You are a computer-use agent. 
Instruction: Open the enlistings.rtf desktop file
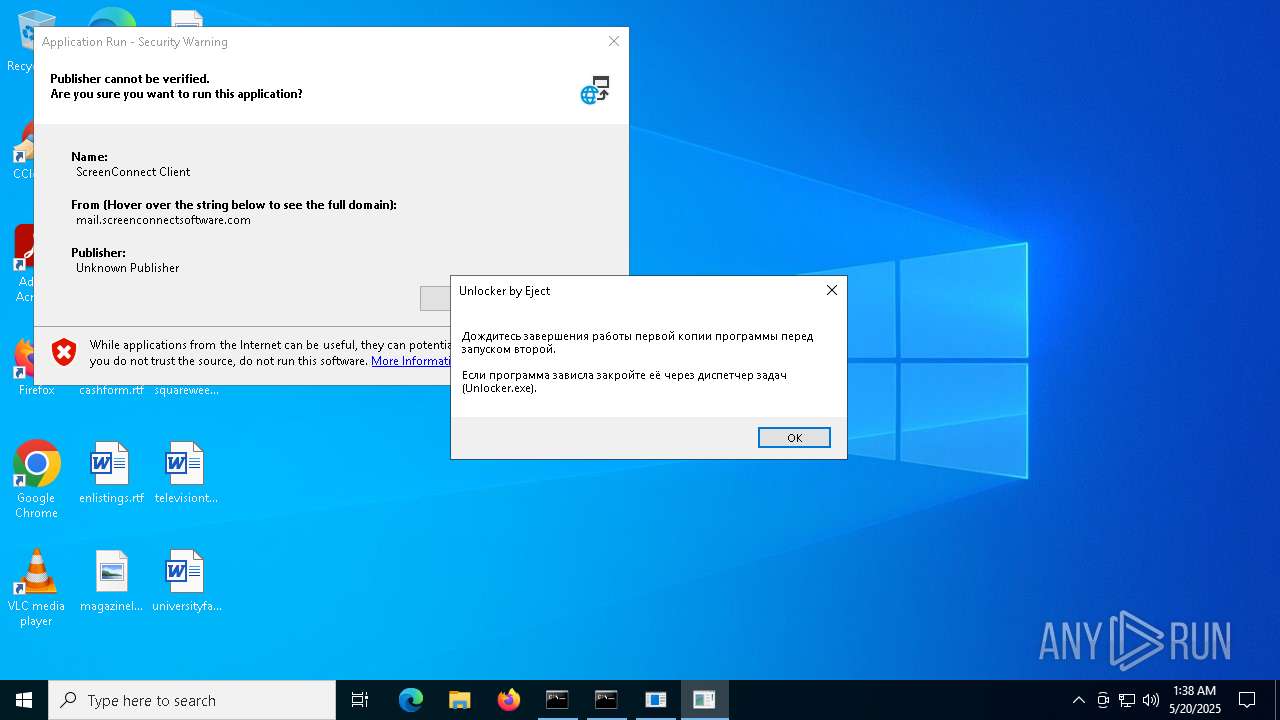(111, 473)
